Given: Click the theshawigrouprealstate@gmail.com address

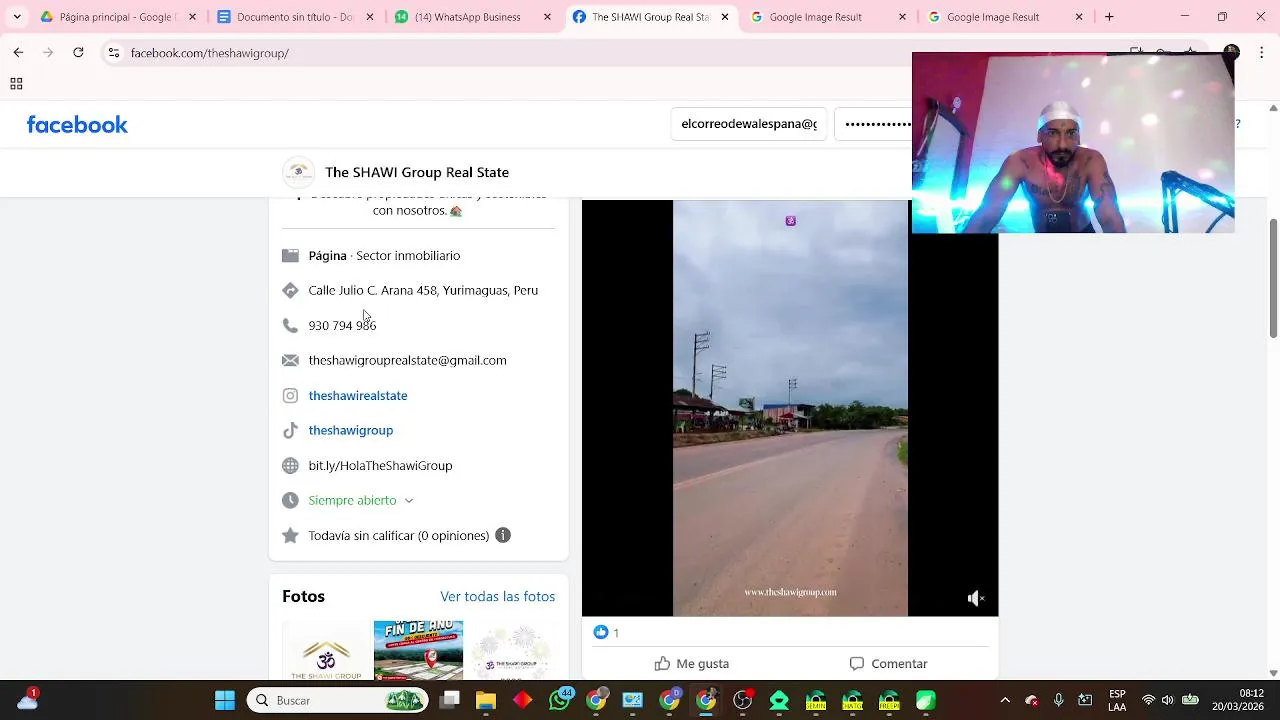Looking at the screenshot, I should coord(407,360).
